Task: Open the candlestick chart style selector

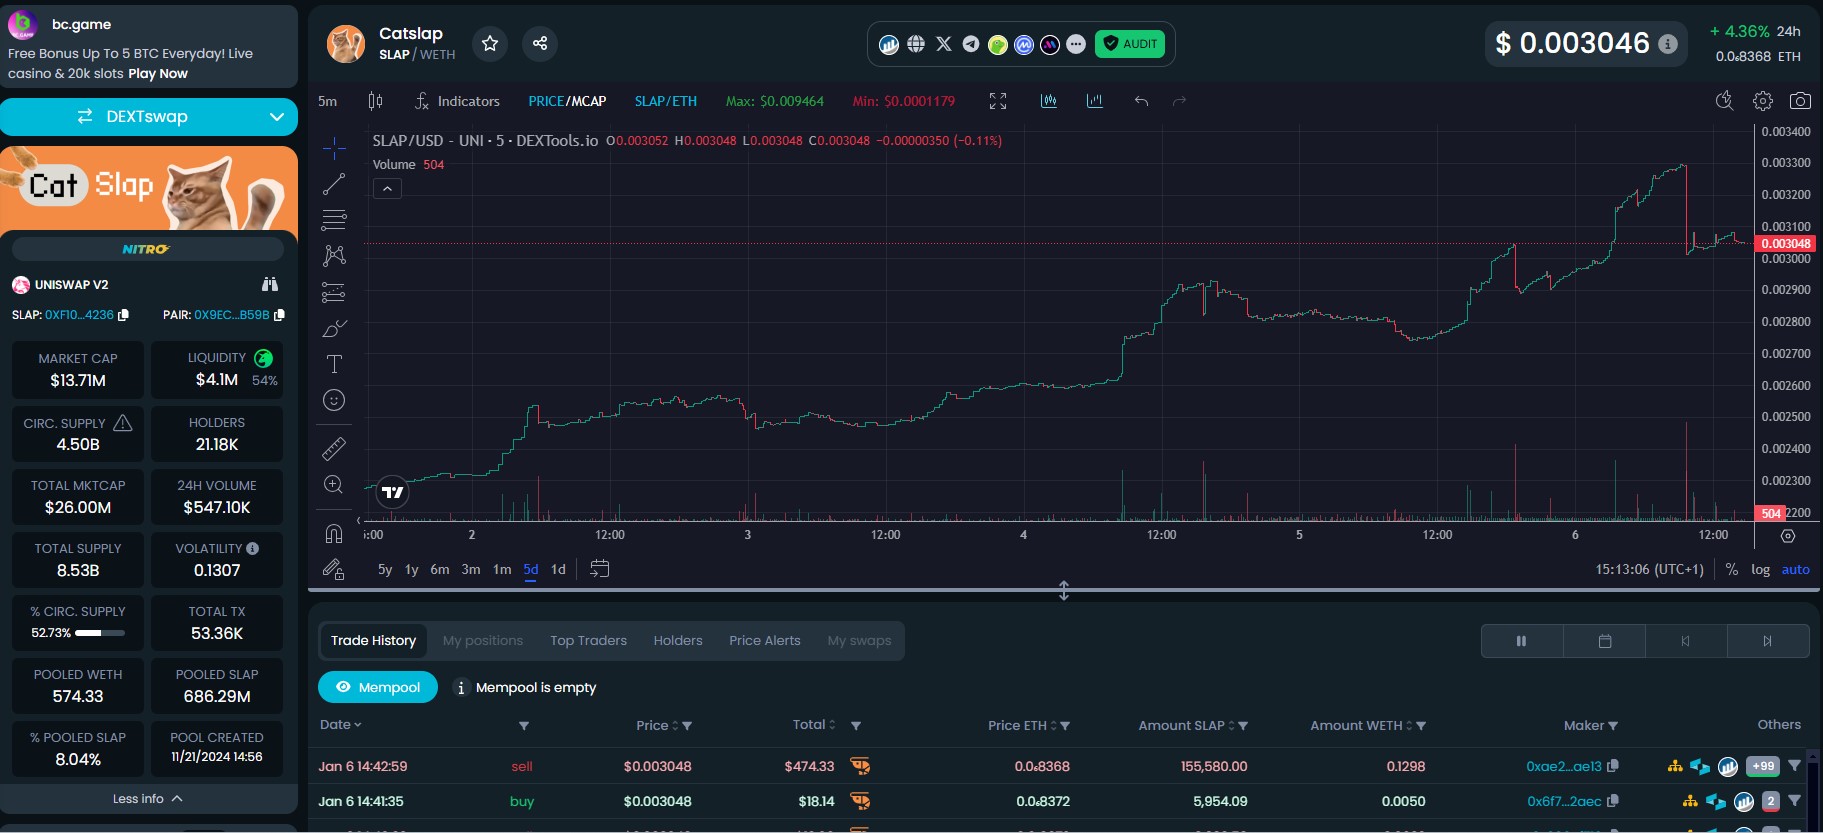Action: [x=375, y=101]
